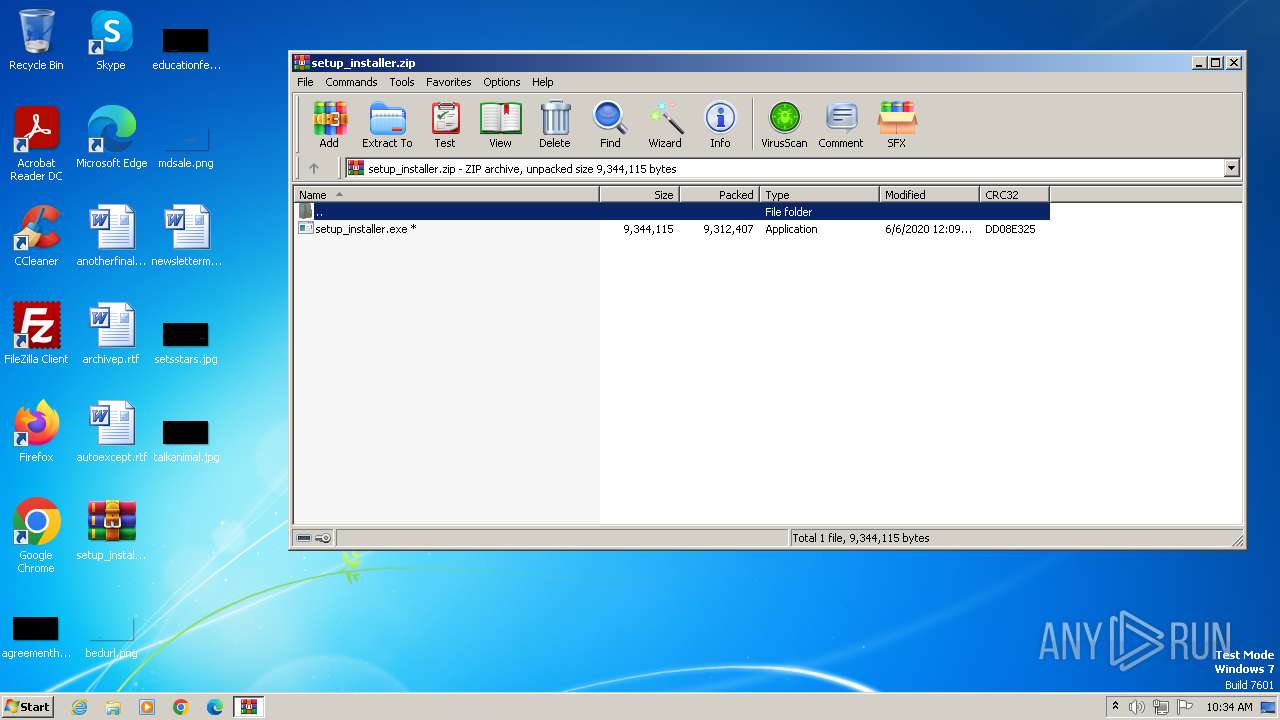This screenshot has width=1280, height=720.
Task: Go up one folder level arrow
Action: 313,169
